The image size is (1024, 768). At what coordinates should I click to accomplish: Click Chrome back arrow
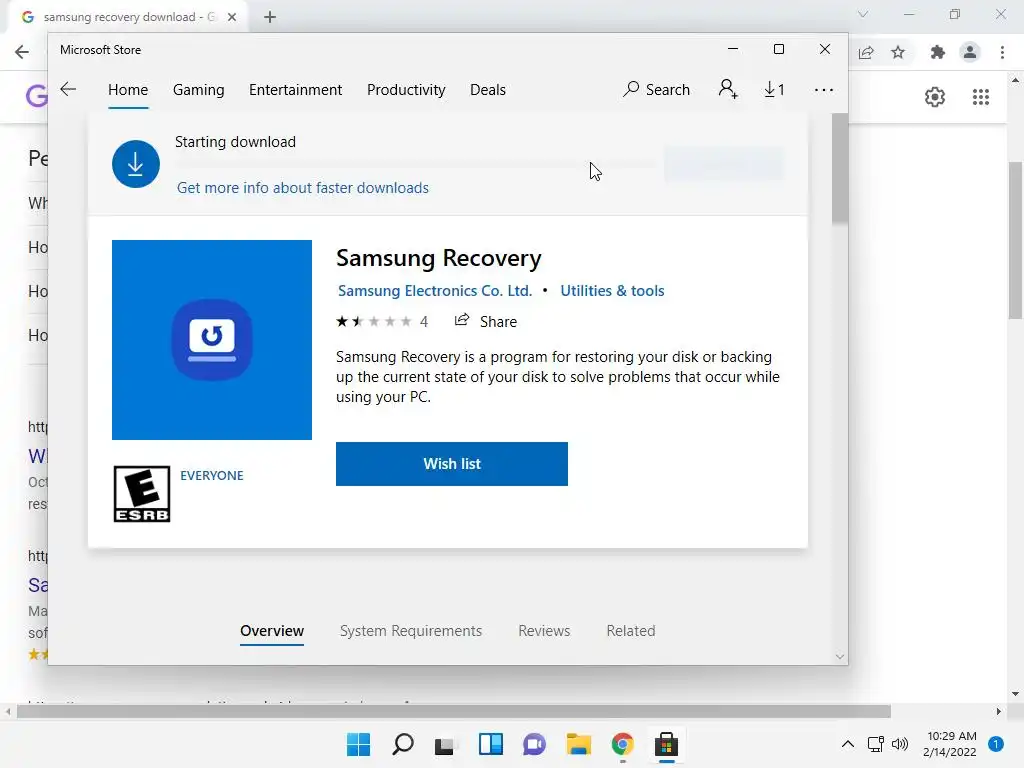(x=22, y=52)
